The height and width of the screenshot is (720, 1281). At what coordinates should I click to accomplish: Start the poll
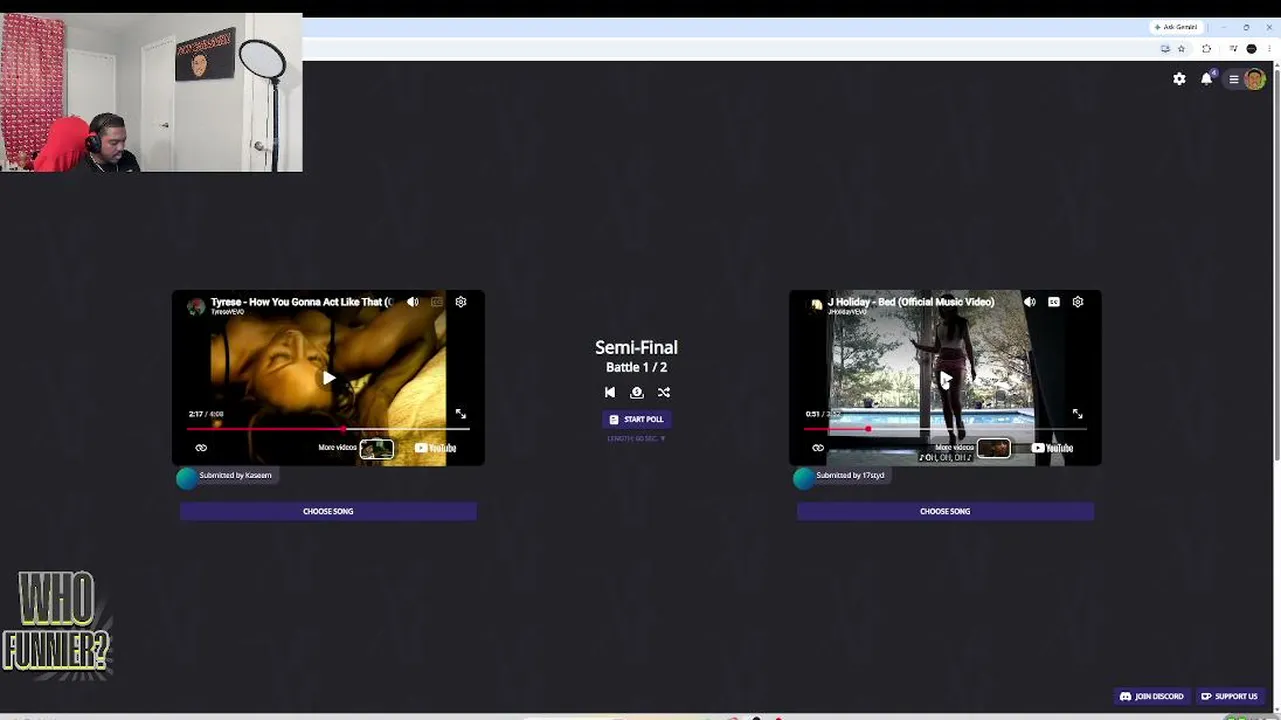636,420
